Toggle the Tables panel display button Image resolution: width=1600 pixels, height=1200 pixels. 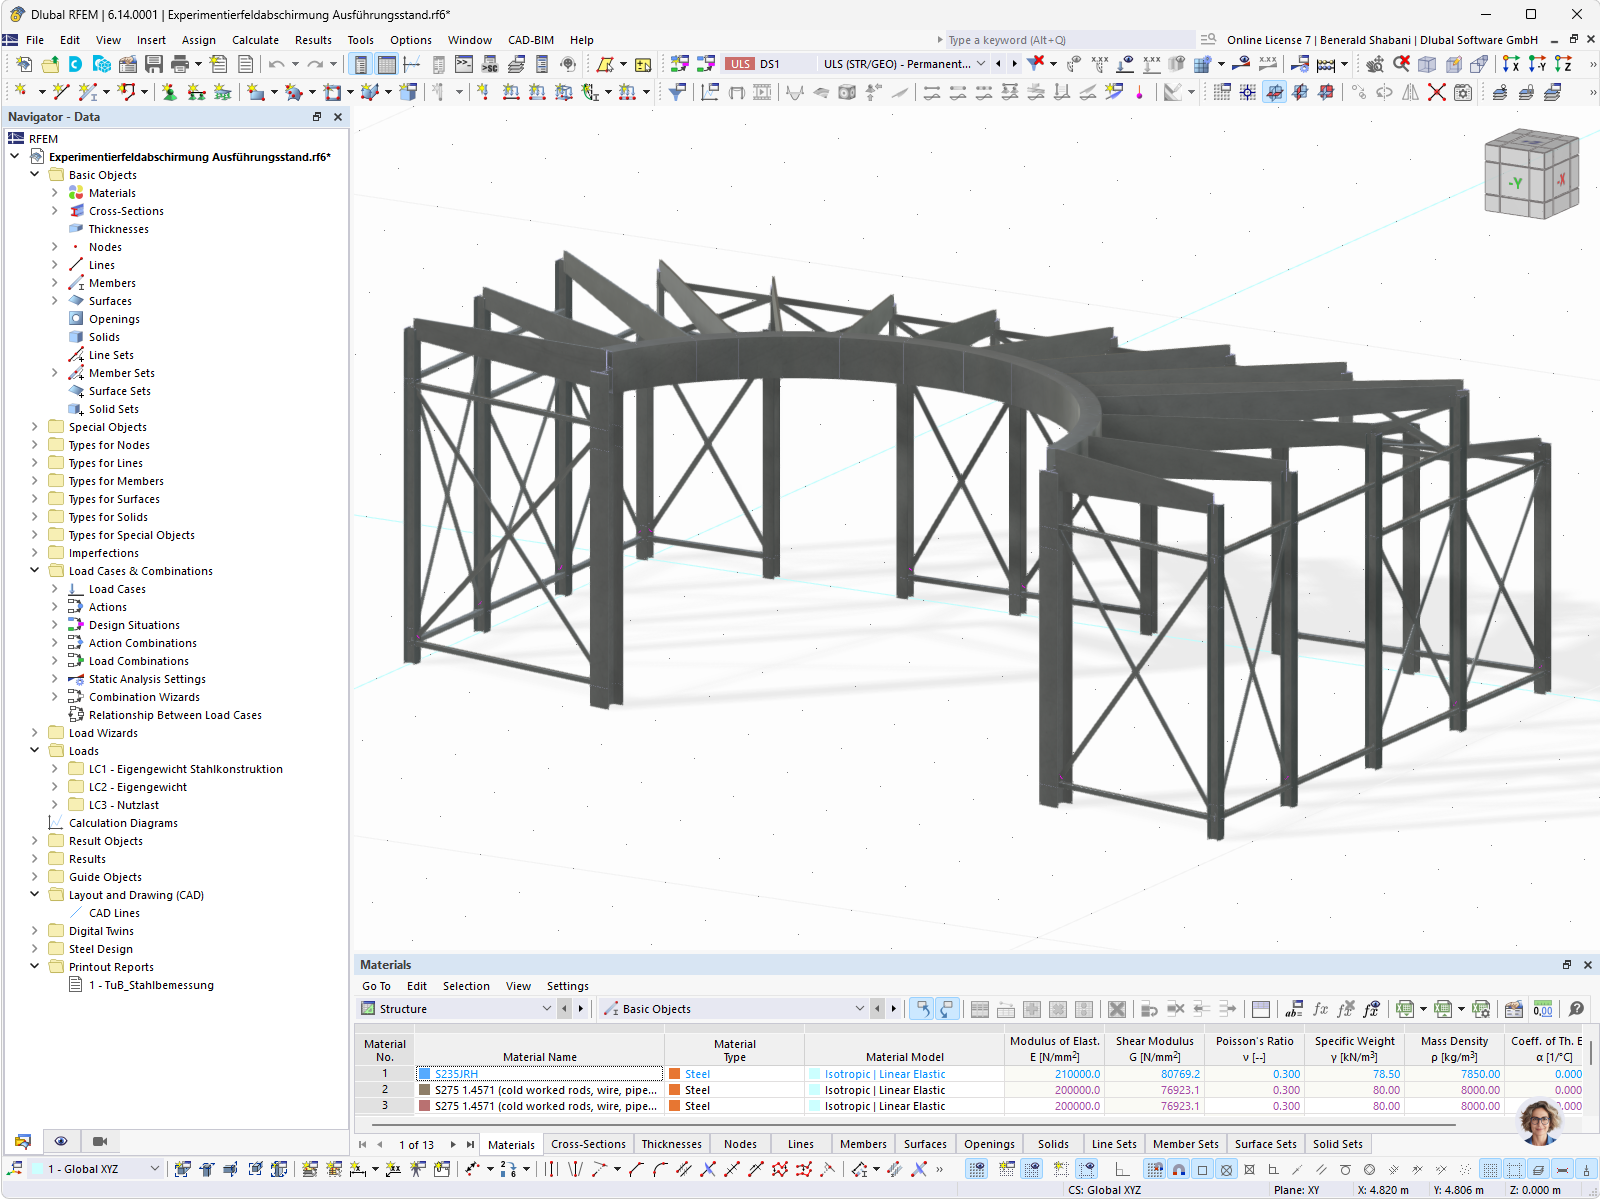click(386, 64)
